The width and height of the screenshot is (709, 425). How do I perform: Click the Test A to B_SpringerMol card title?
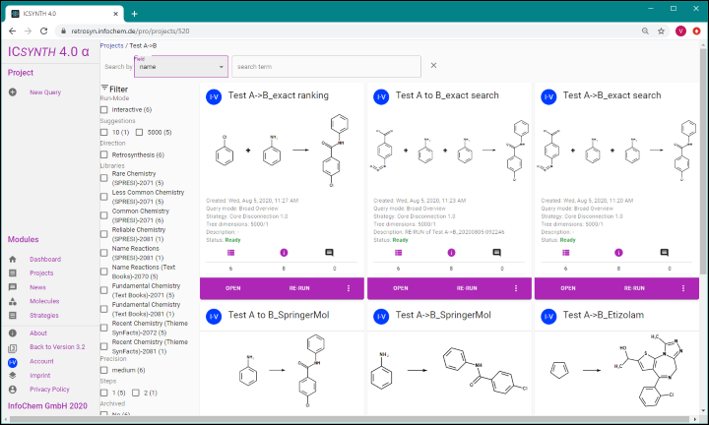279,315
